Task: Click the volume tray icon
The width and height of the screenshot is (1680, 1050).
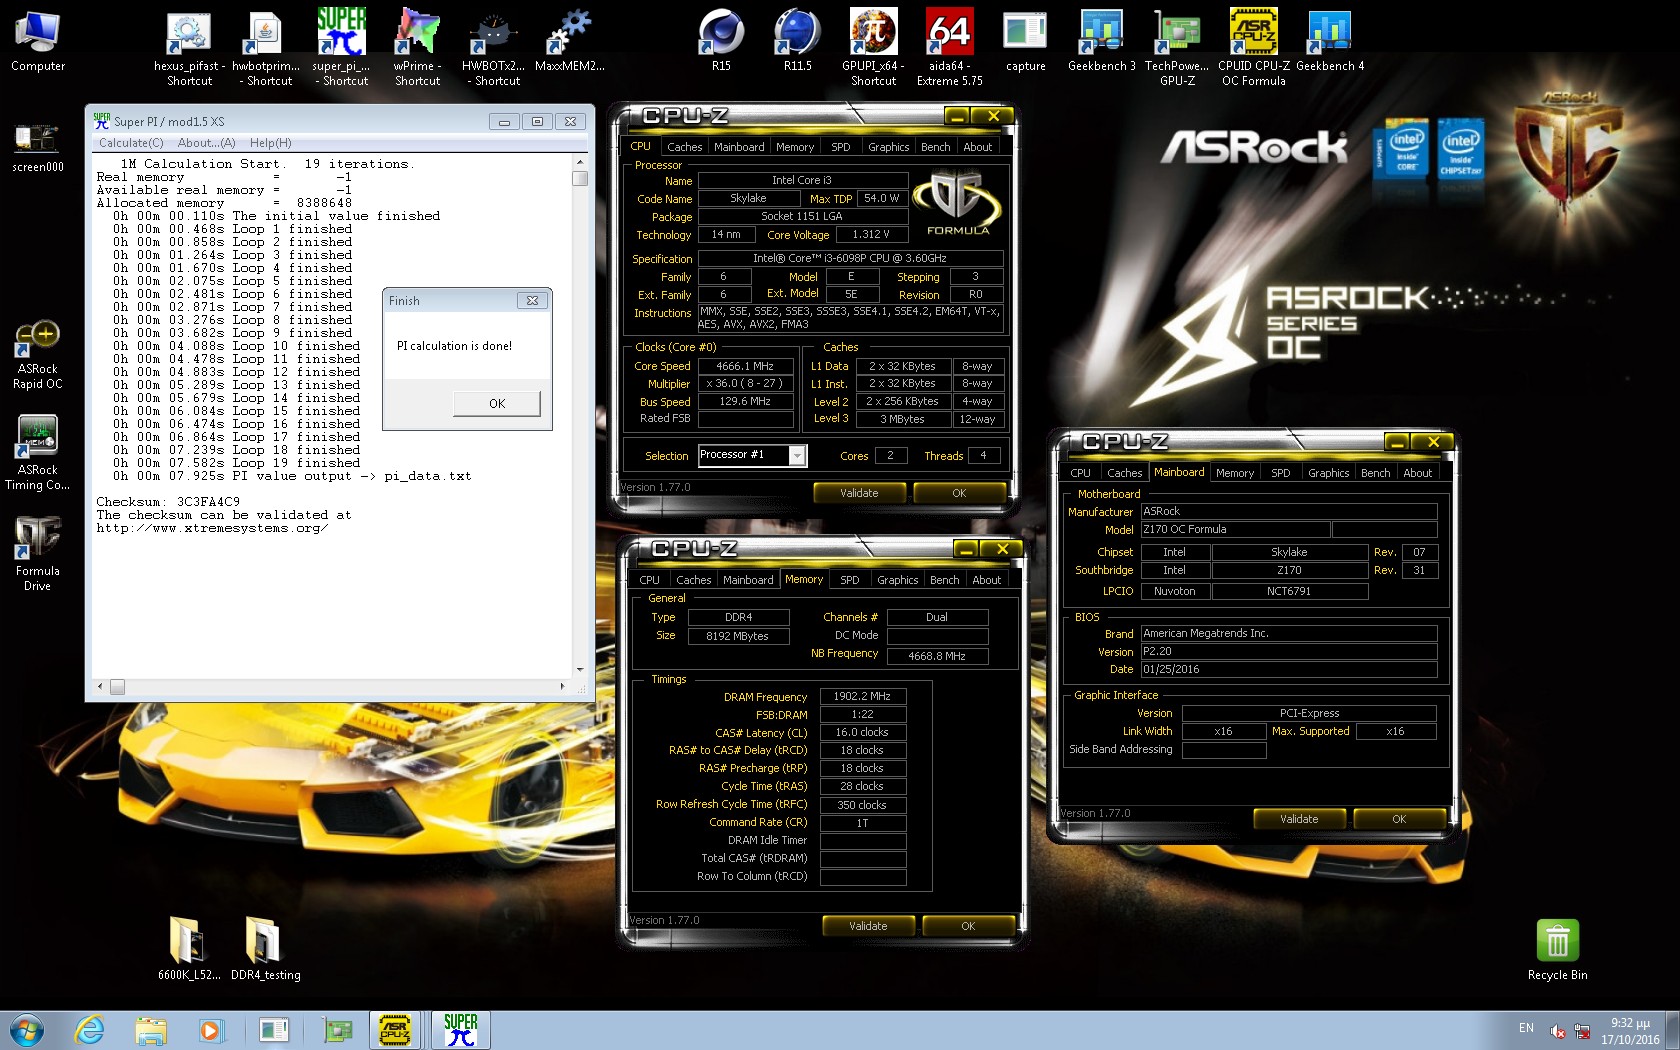Action: tap(1557, 1031)
